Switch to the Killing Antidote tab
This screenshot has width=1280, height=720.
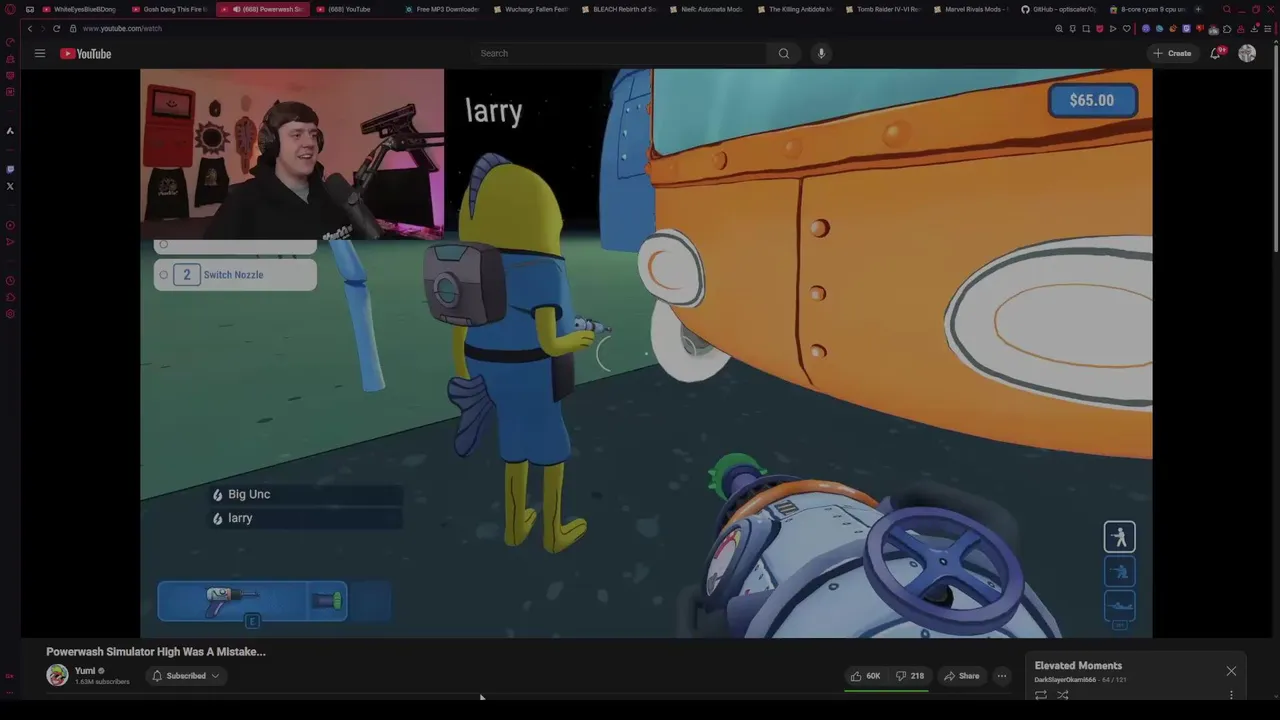point(794,9)
